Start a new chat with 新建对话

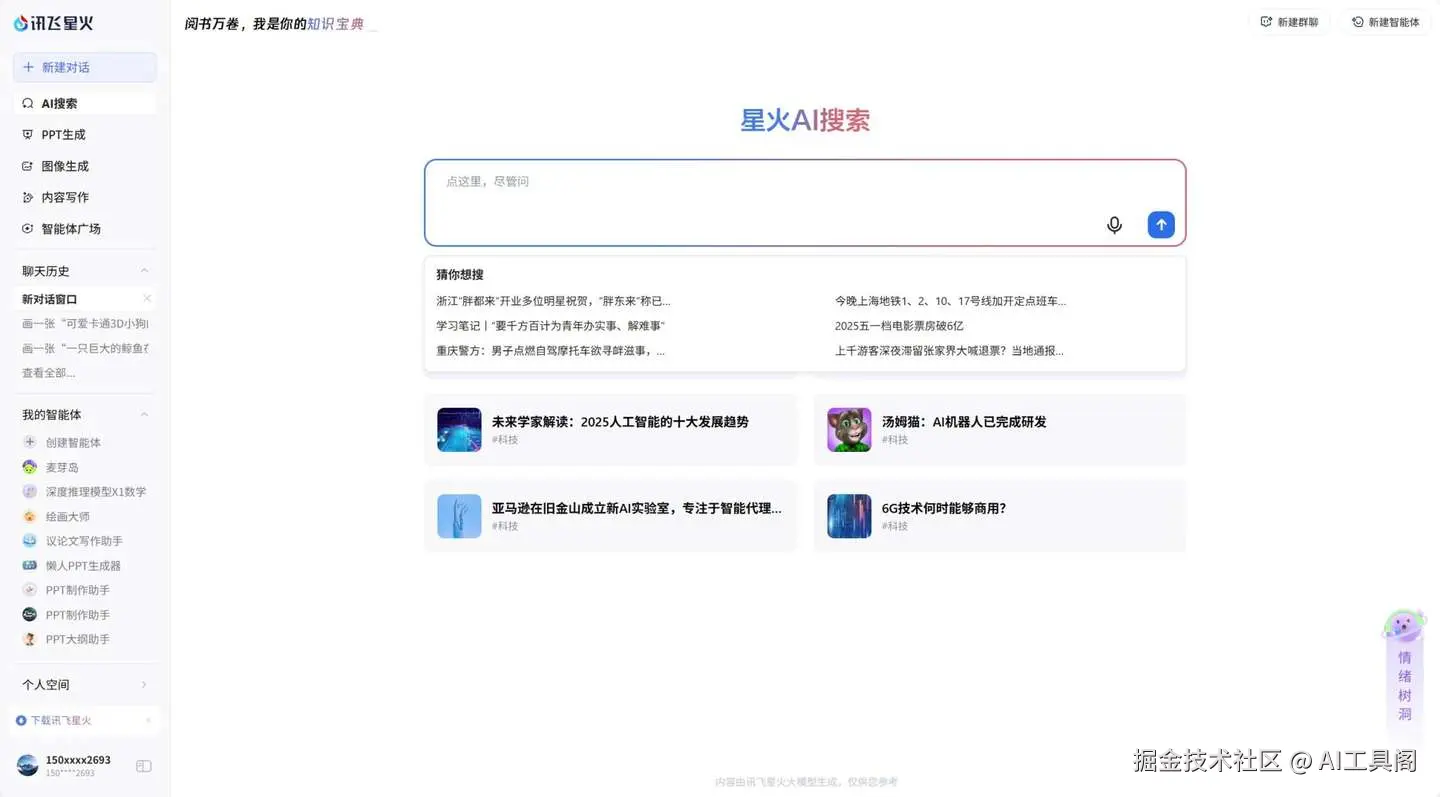pos(85,67)
